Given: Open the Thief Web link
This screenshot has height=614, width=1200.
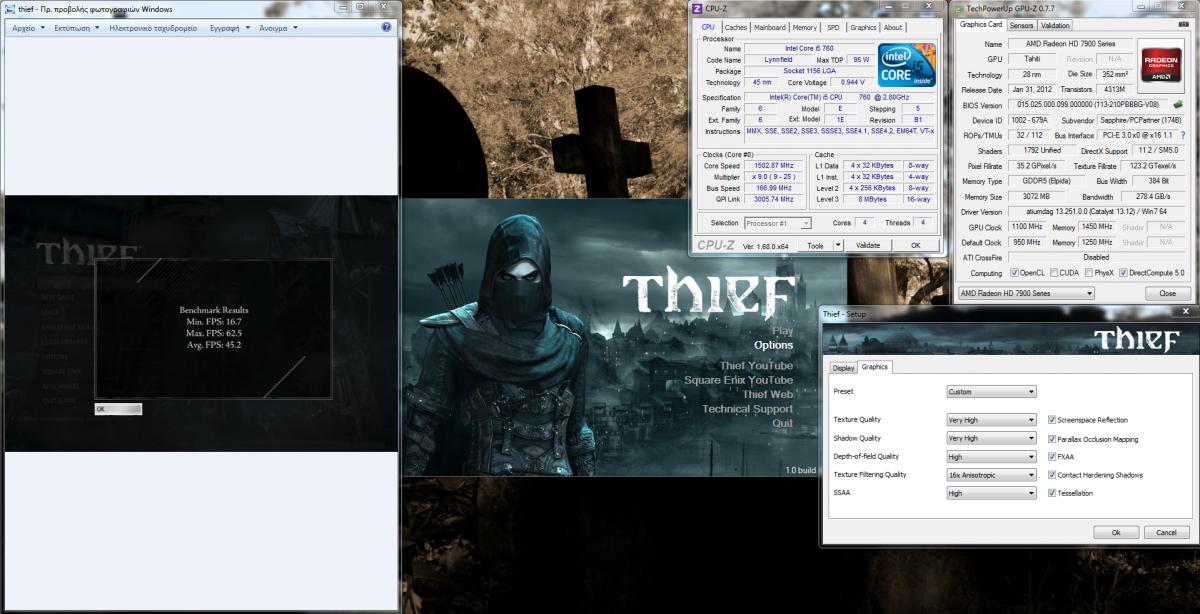Looking at the screenshot, I should (x=768, y=394).
